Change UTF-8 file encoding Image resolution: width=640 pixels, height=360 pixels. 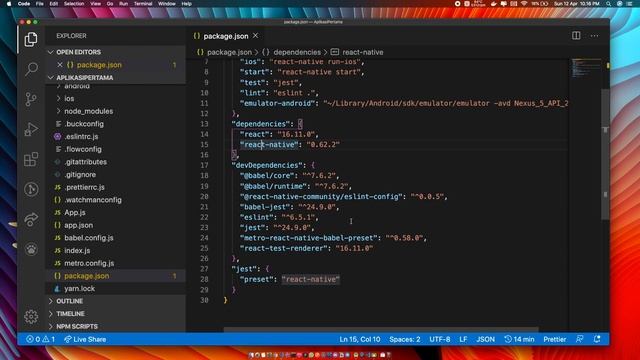tap(440, 339)
